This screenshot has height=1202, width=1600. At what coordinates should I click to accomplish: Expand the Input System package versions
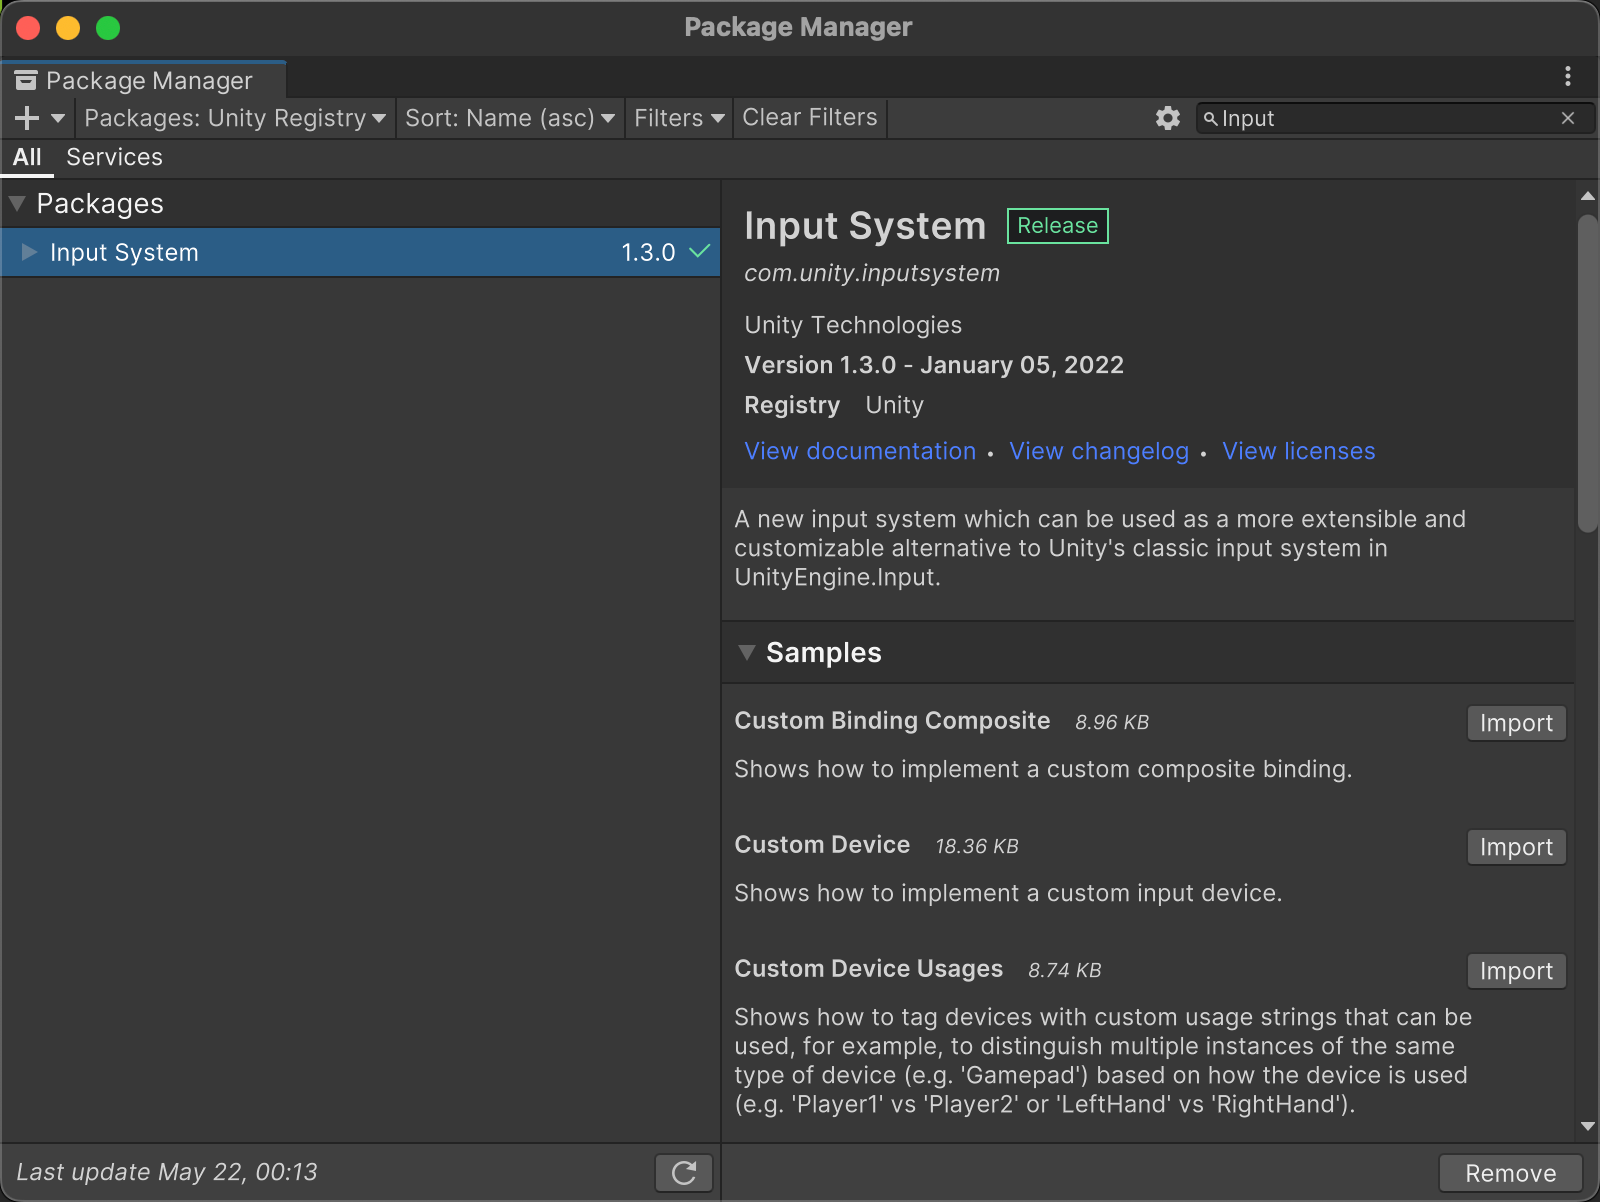[x=29, y=252]
